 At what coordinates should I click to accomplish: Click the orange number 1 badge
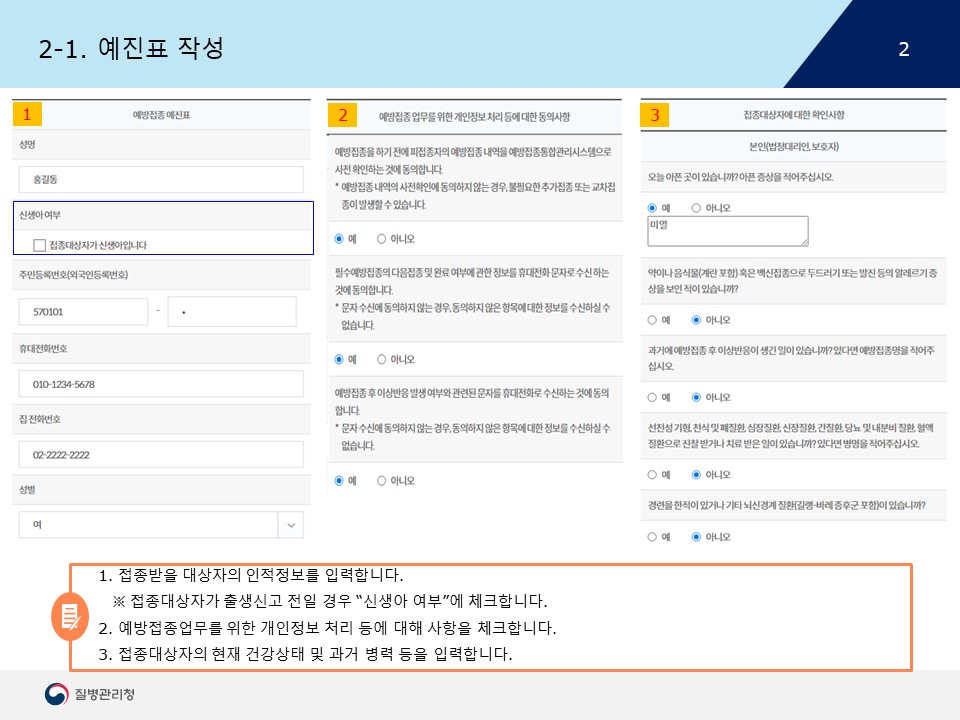(27, 114)
